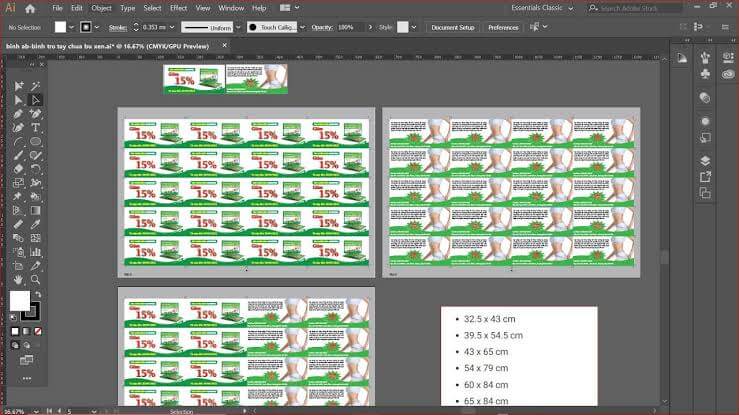Select the Column Graph tool

tap(35, 252)
